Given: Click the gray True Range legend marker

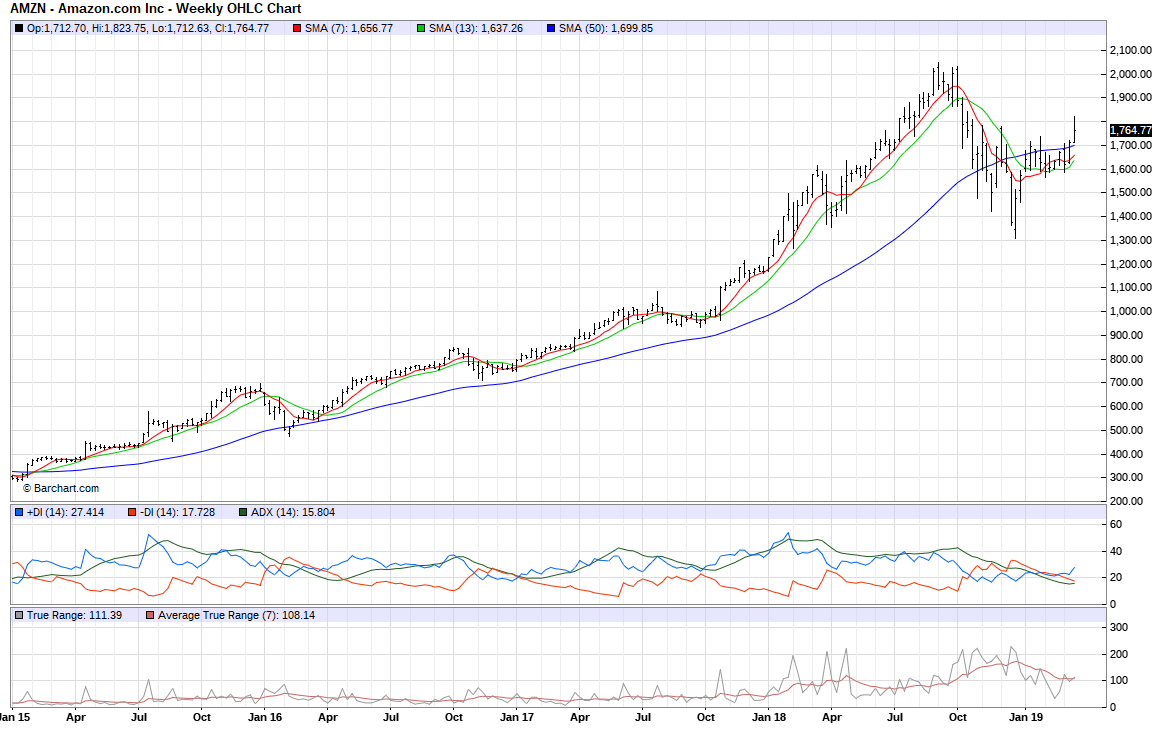Looking at the screenshot, I should tap(18, 615).
